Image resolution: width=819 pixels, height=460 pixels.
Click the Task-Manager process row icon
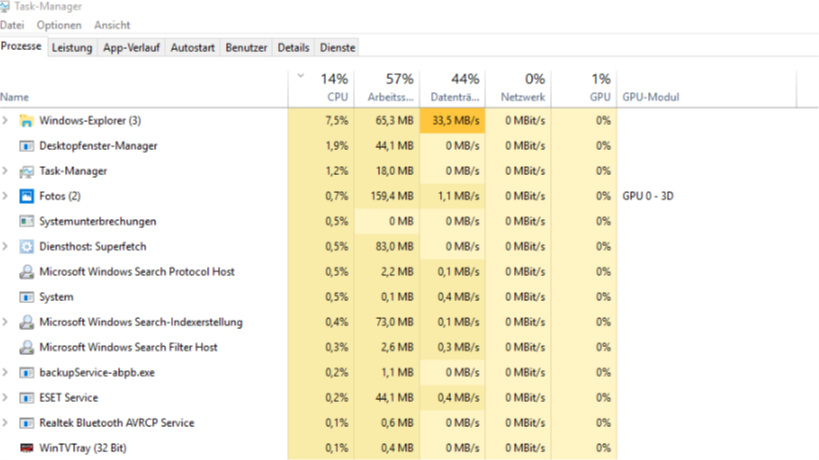pyautogui.click(x=26, y=171)
